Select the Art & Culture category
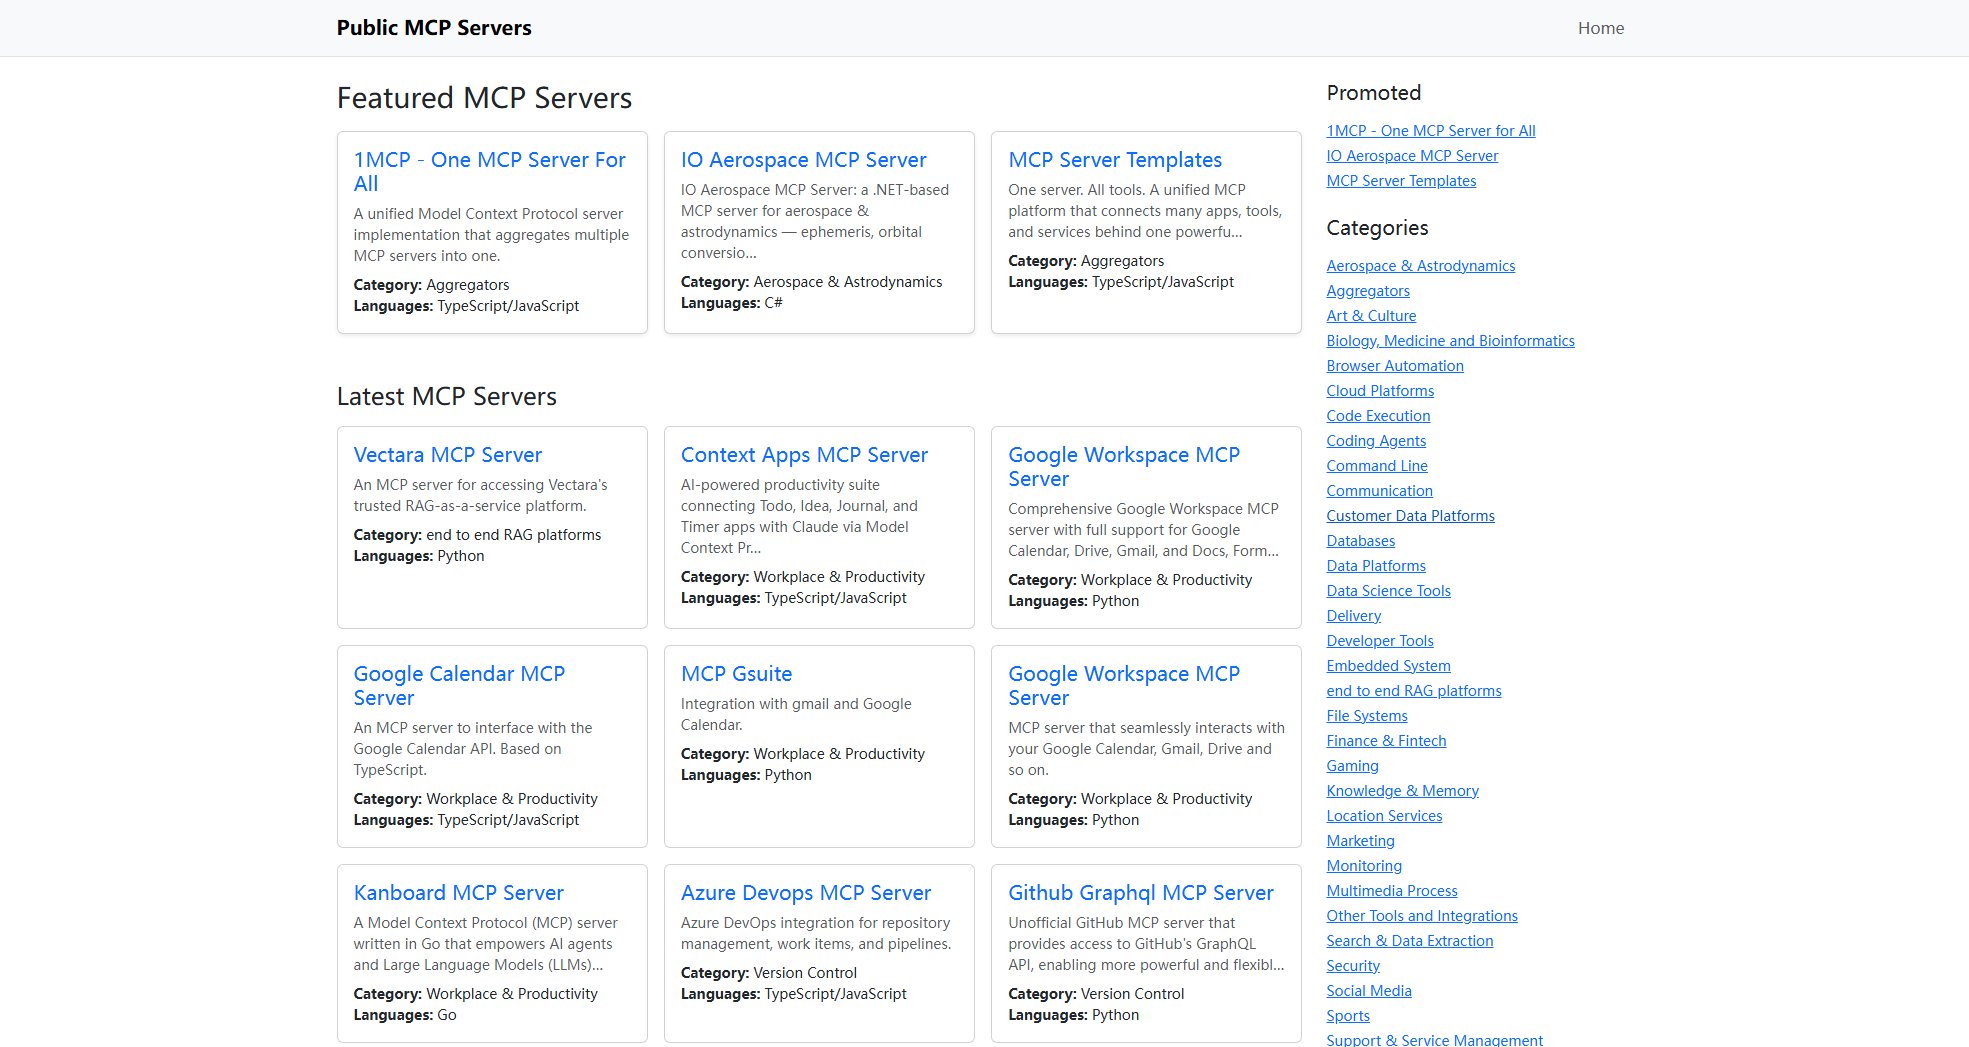 tap(1371, 316)
